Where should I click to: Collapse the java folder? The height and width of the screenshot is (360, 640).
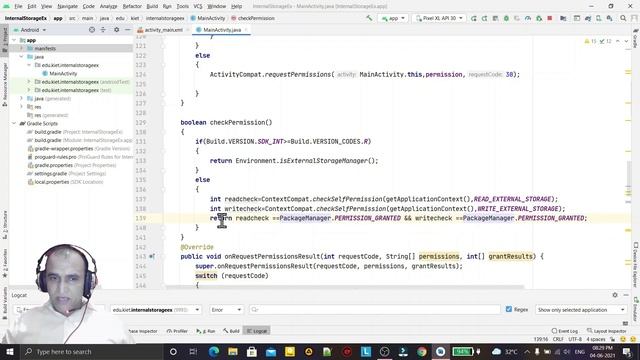pyautogui.click(x=22, y=57)
